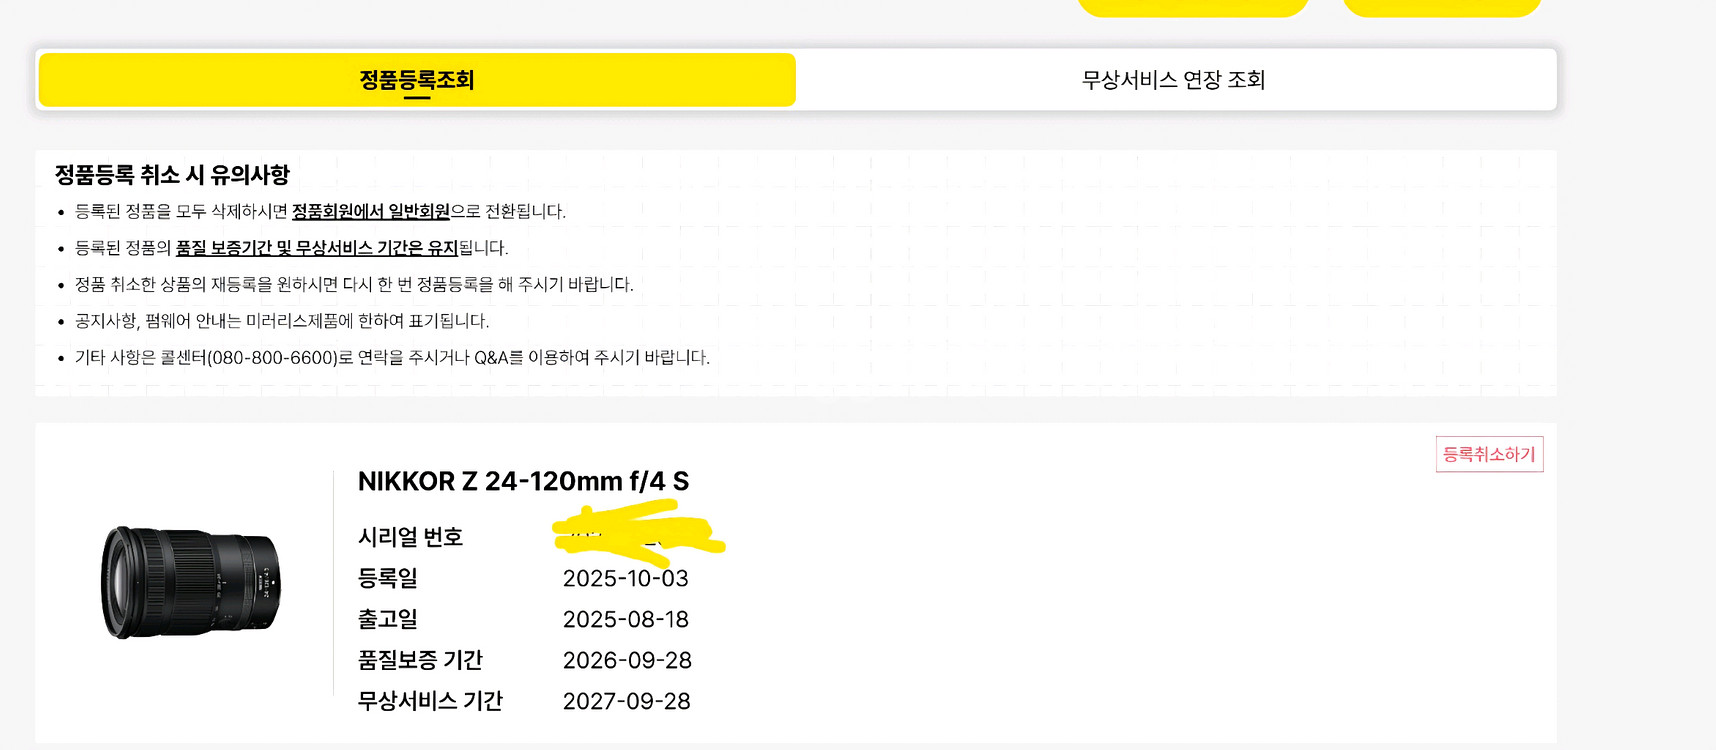
Task: Switch to the 정품등록조회 tab
Action: [x=417, y=80]
